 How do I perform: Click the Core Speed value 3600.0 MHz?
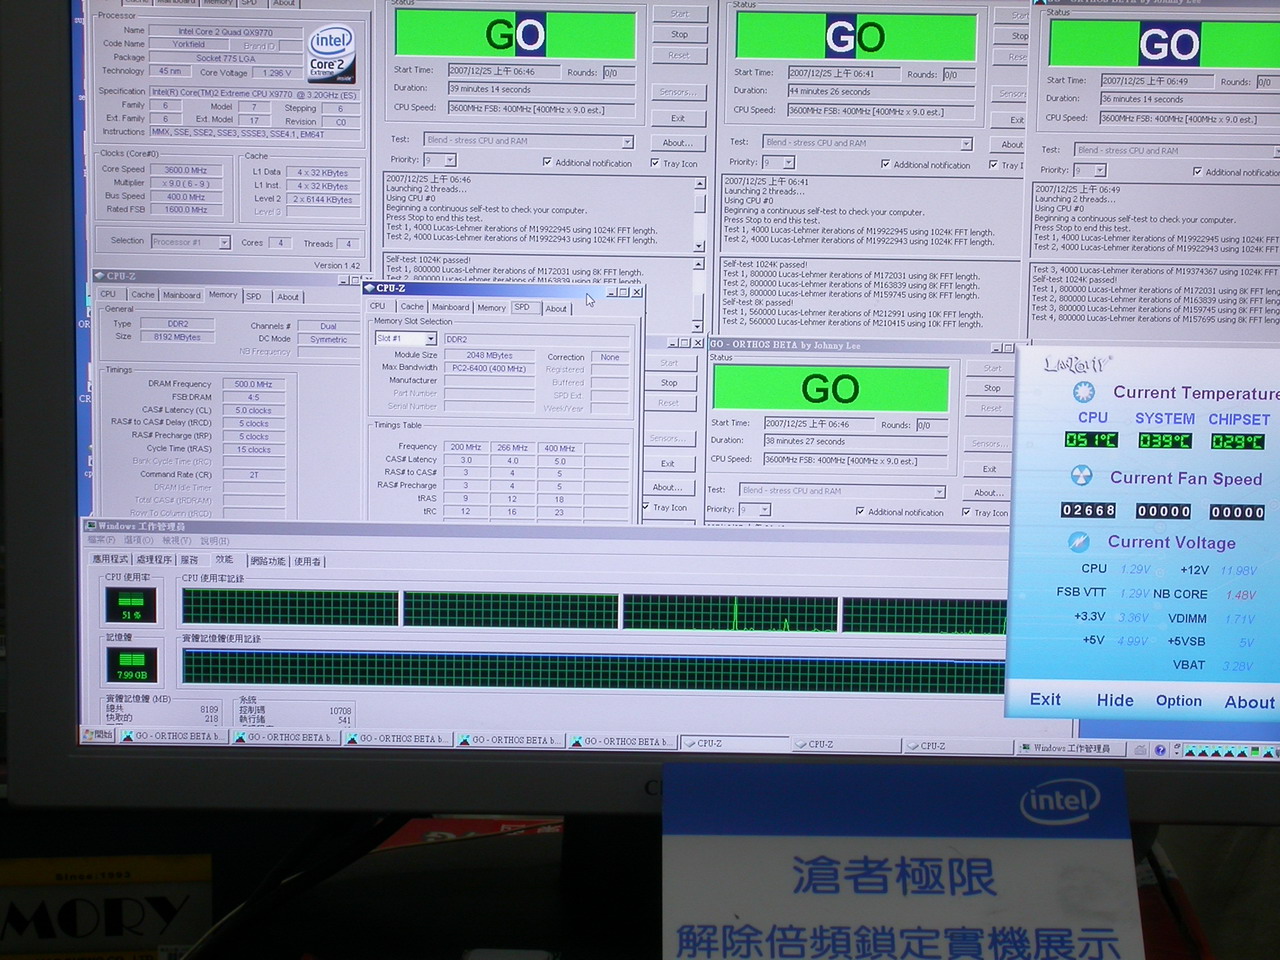click(x=186, y=170)
